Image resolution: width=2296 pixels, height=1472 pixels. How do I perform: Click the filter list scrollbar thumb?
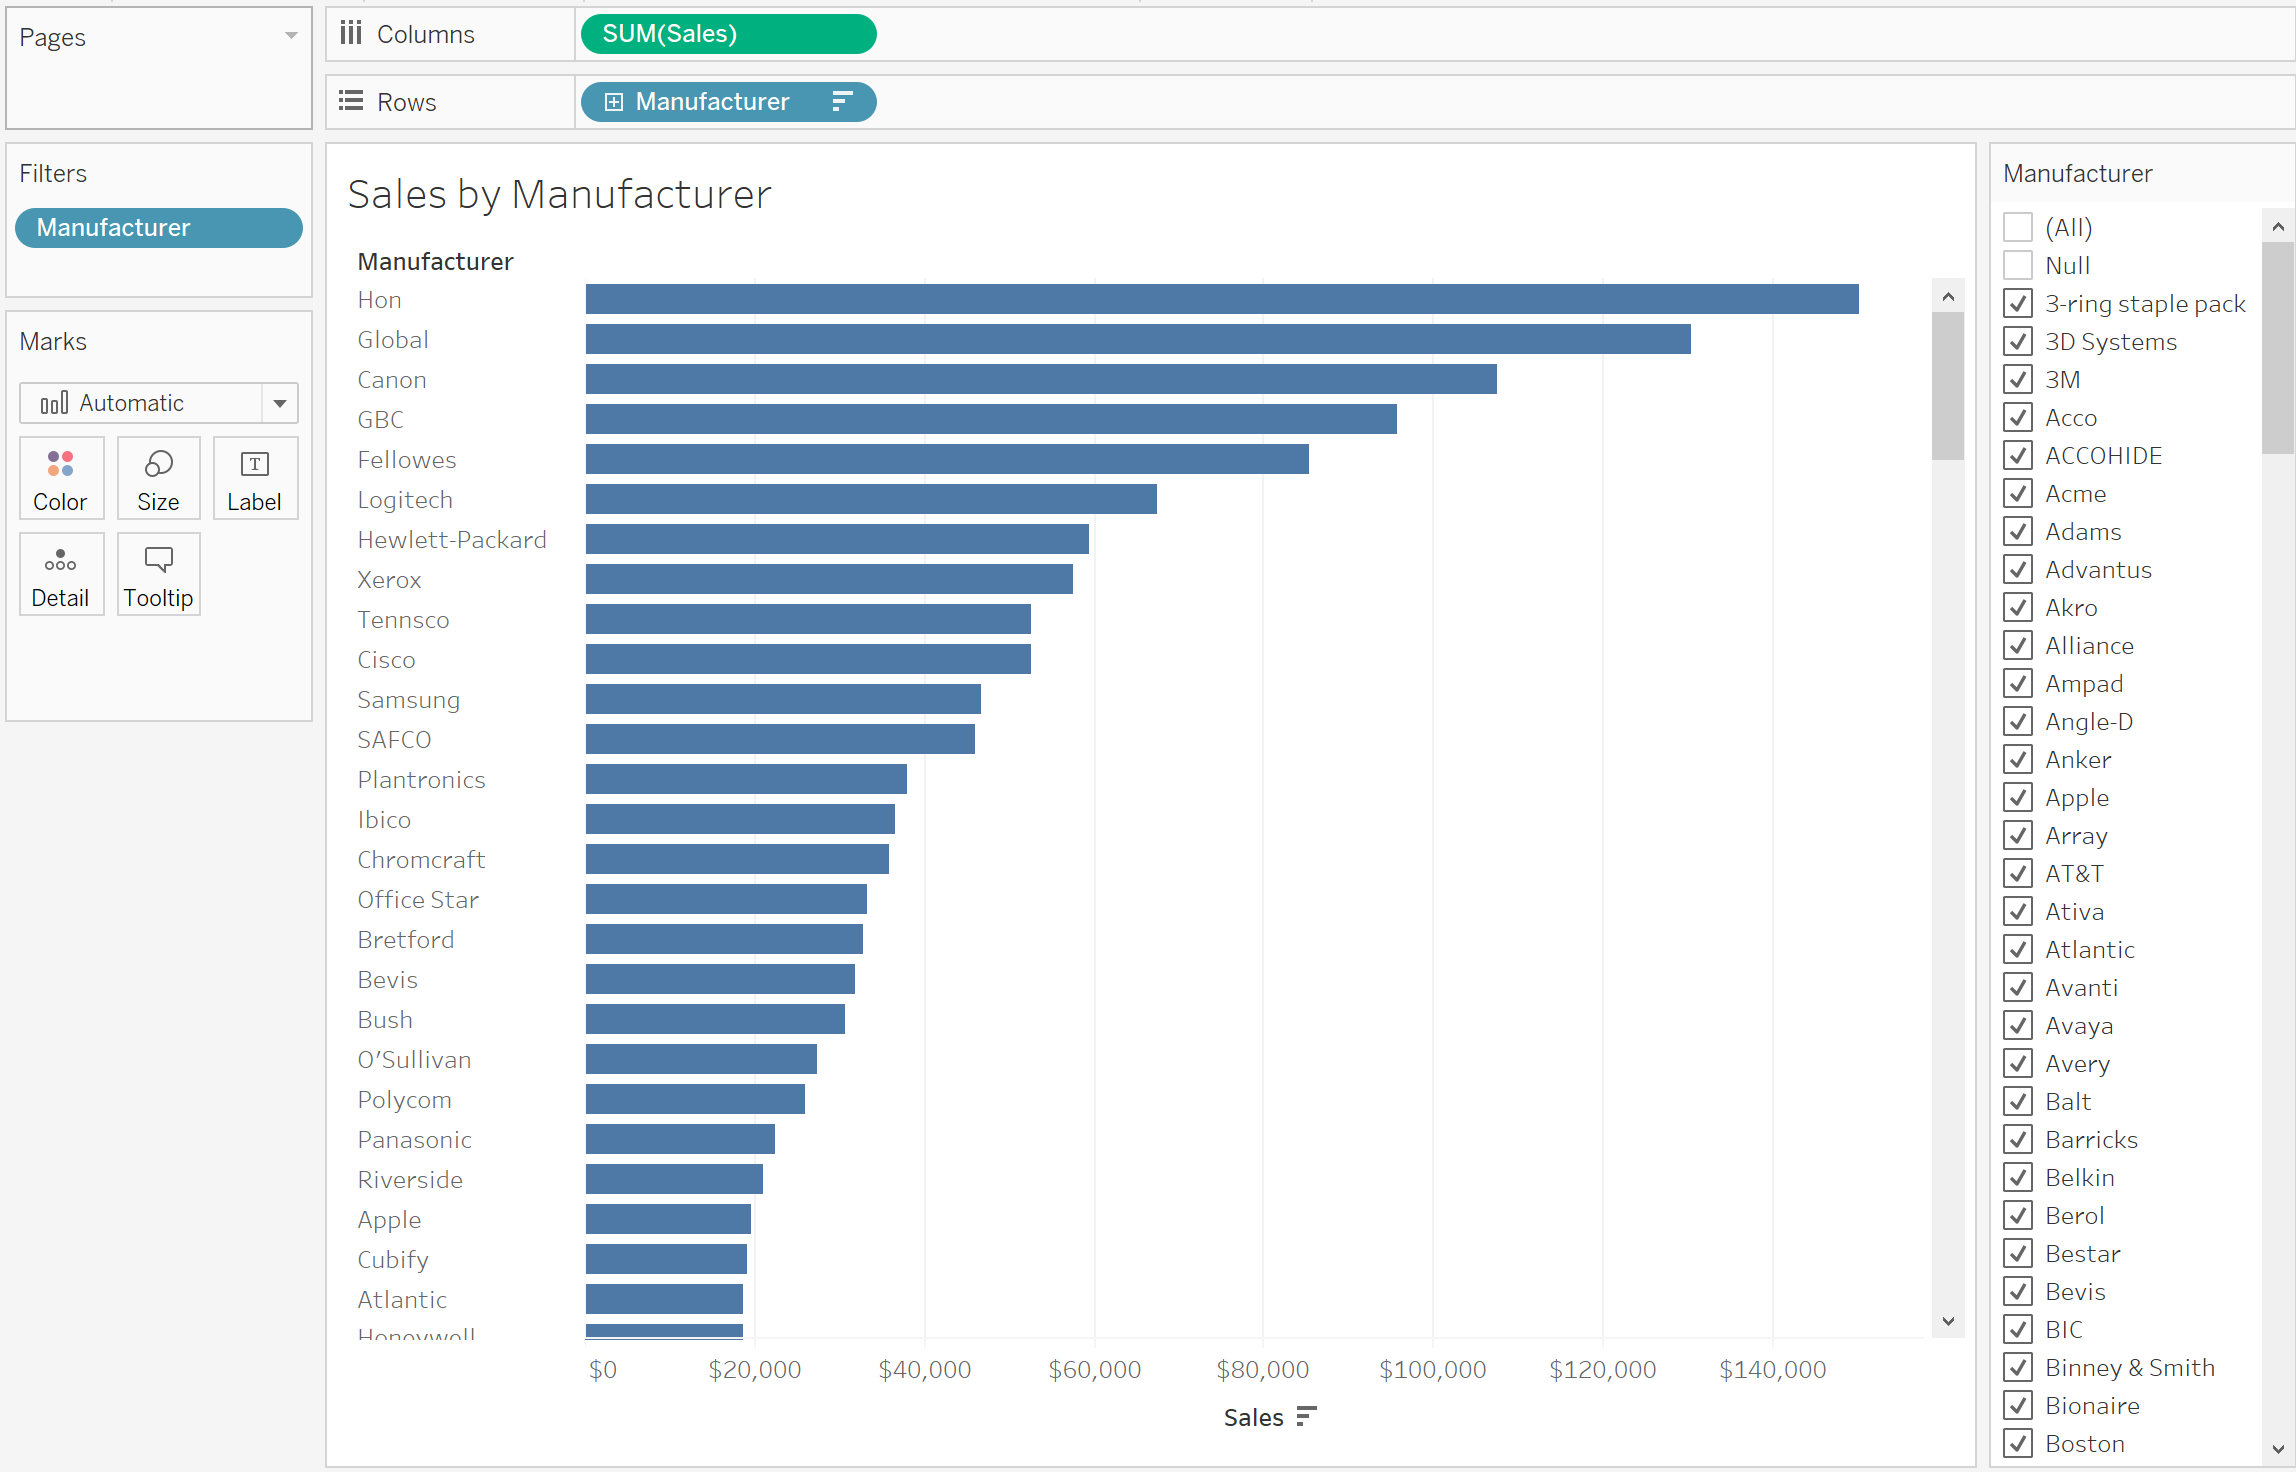[2278, 348]
